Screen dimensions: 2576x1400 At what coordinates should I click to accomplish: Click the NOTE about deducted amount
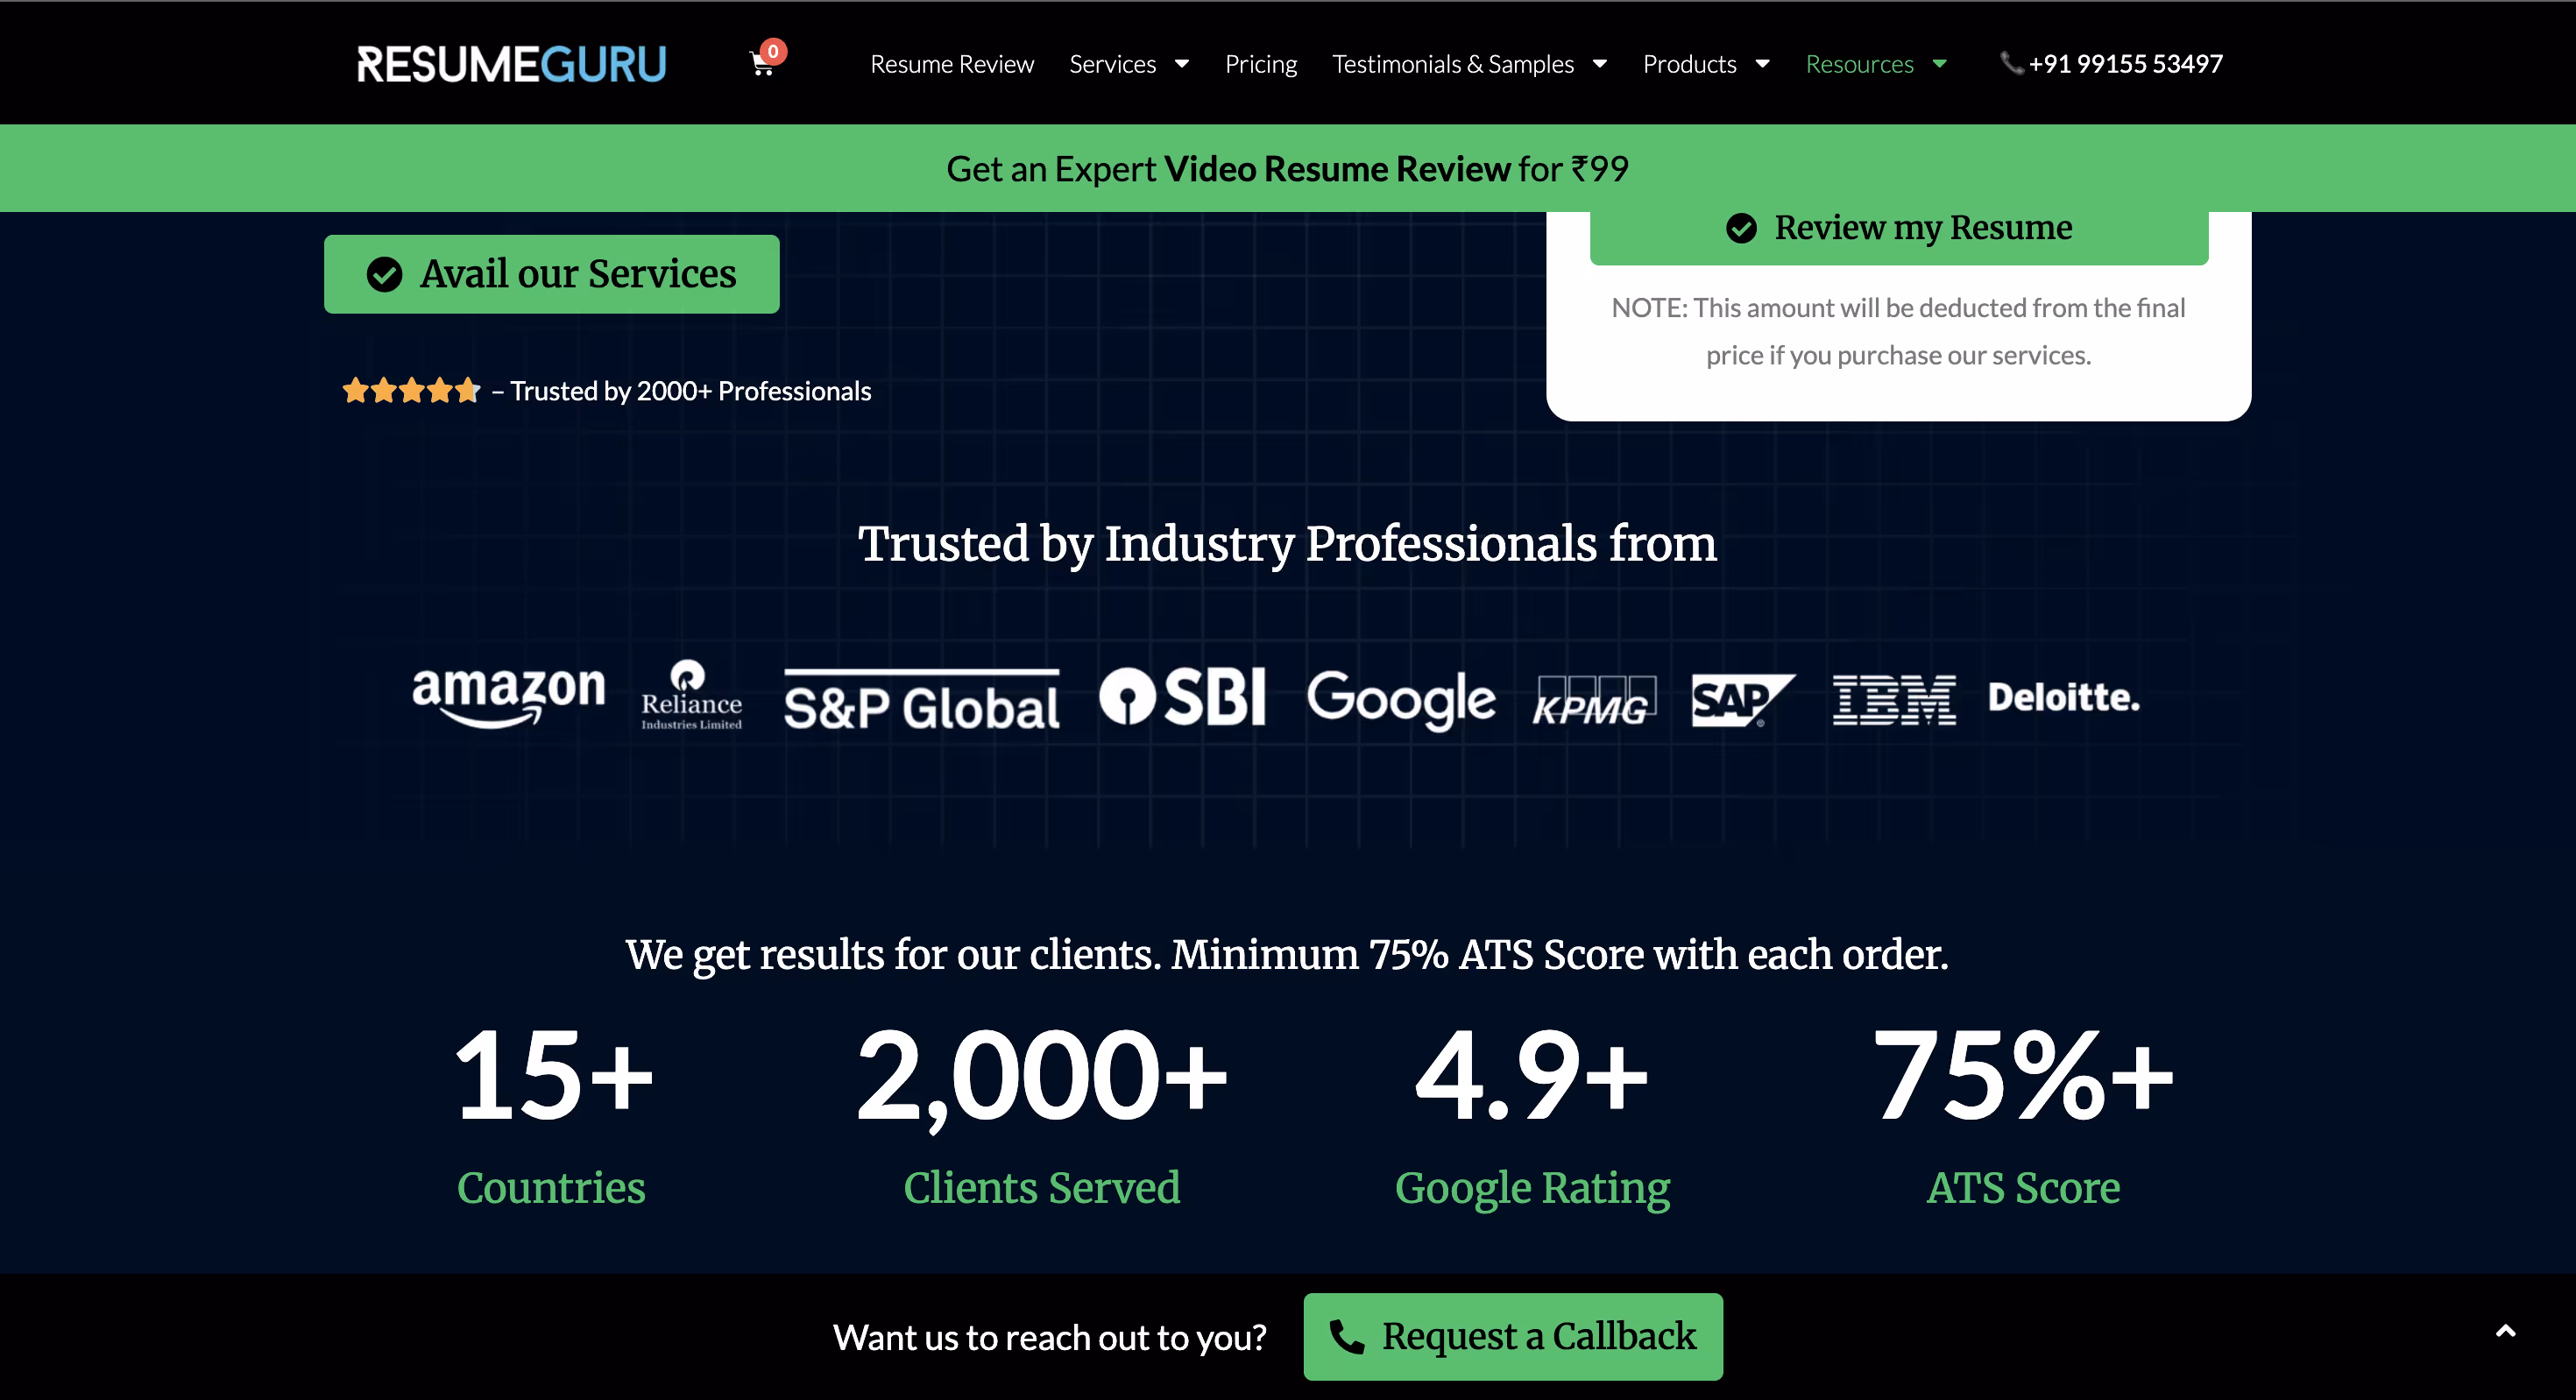click(1899, 331)
